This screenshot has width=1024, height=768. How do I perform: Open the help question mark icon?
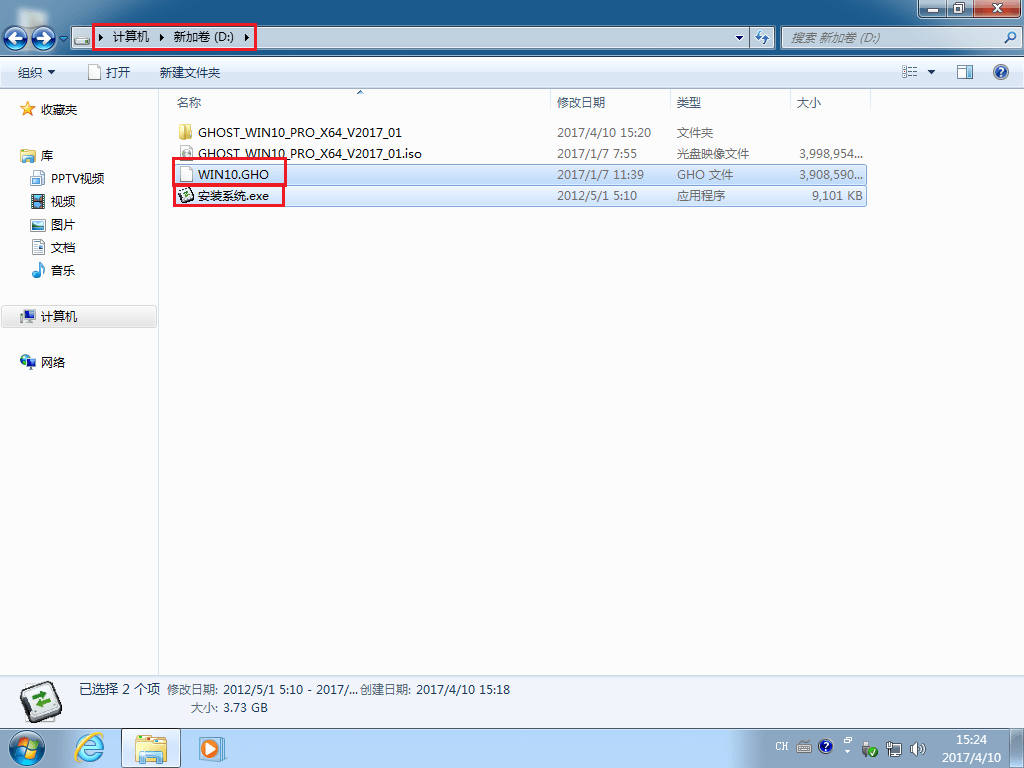[x=1000, y=72]
